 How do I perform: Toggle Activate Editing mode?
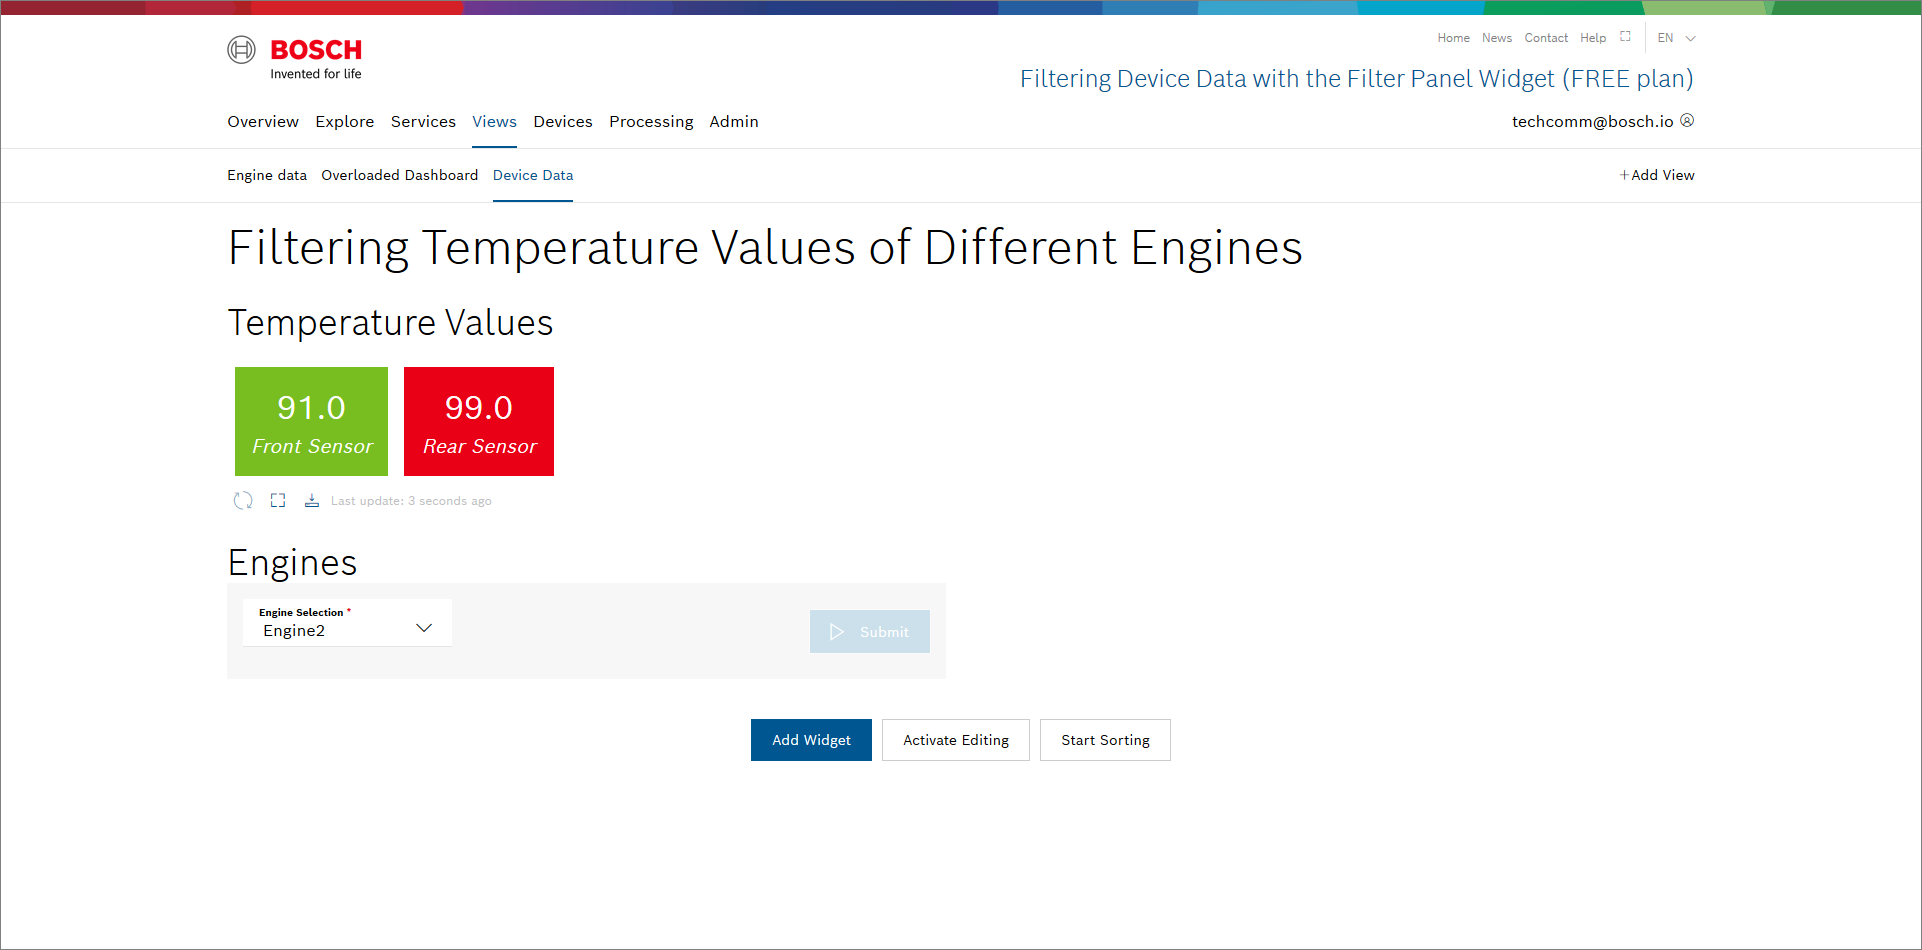(x=955, y=740)
